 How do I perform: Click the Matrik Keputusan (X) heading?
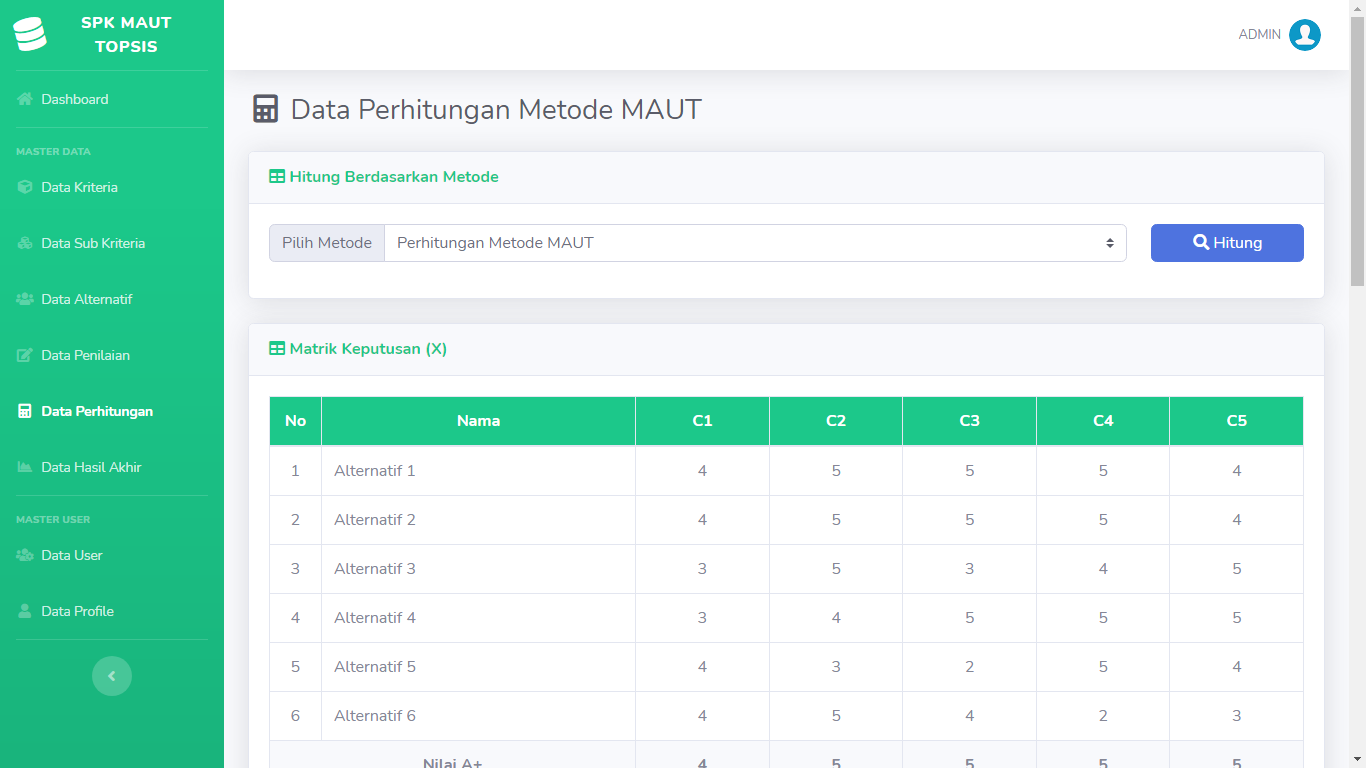[x=368, y=349]
